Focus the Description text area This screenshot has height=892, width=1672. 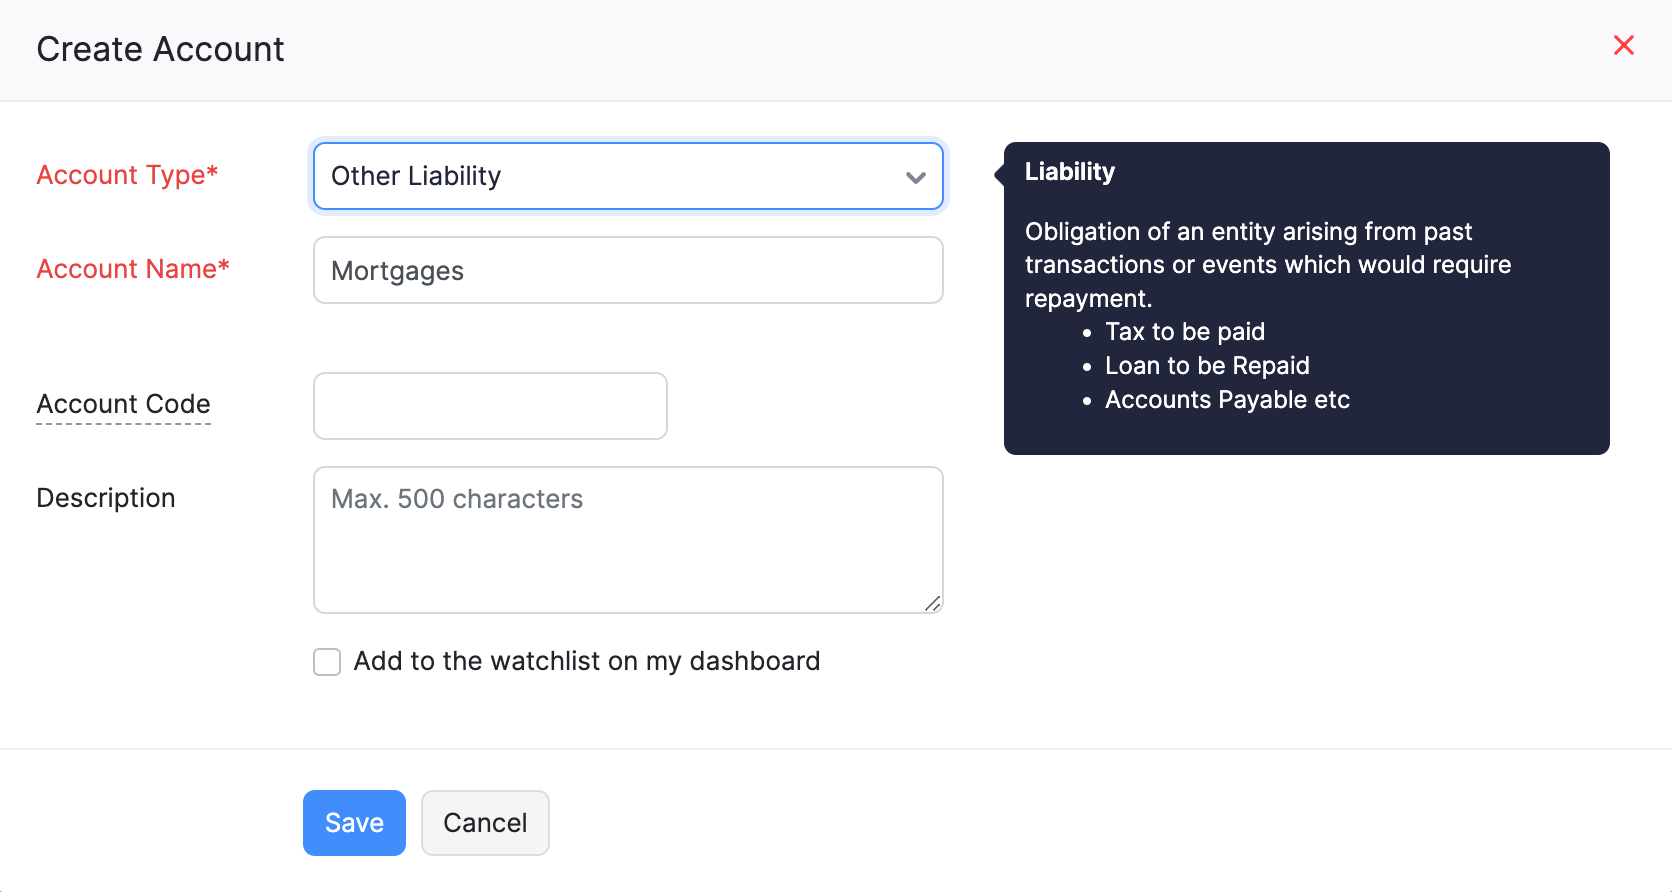tap(628, 540)
